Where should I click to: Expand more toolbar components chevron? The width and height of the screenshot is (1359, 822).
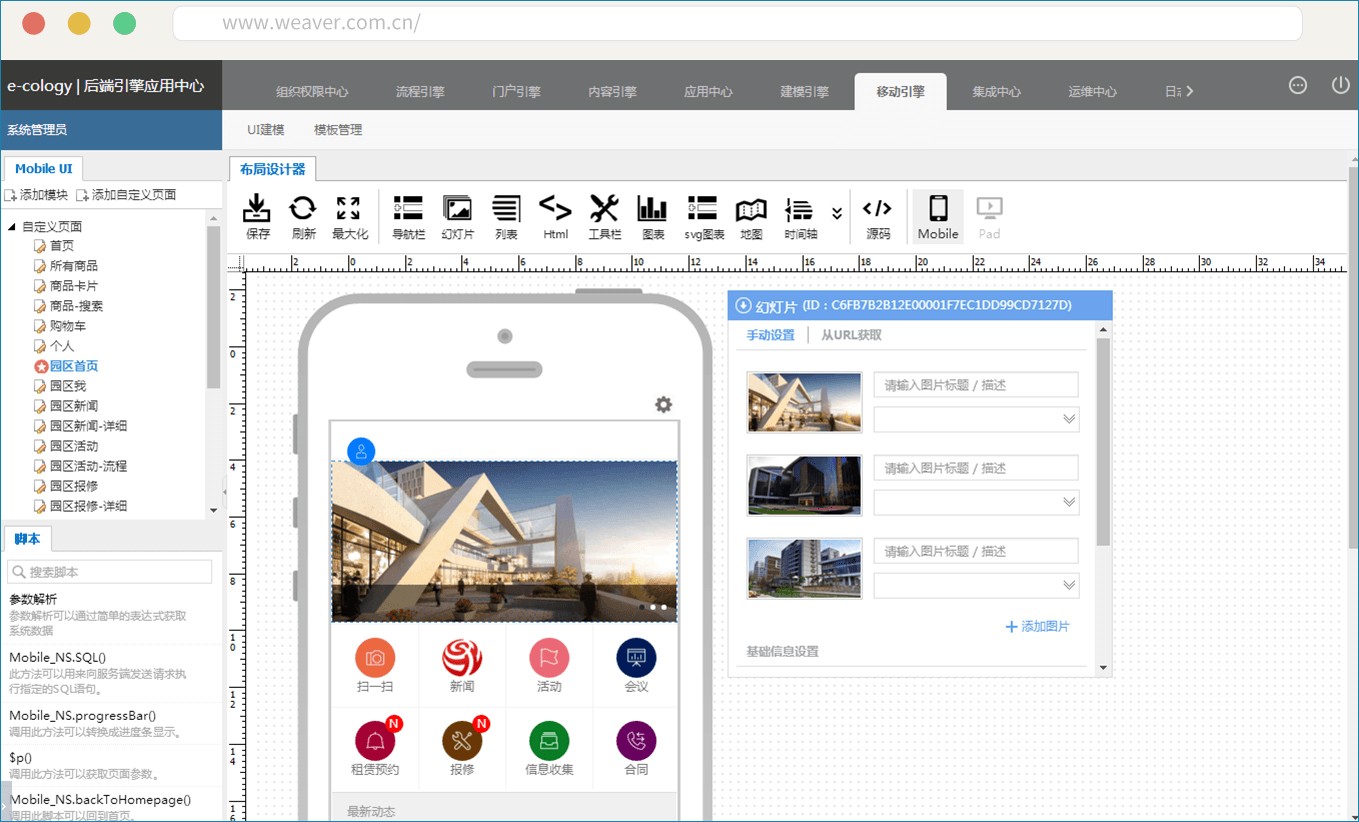point(837,213)
